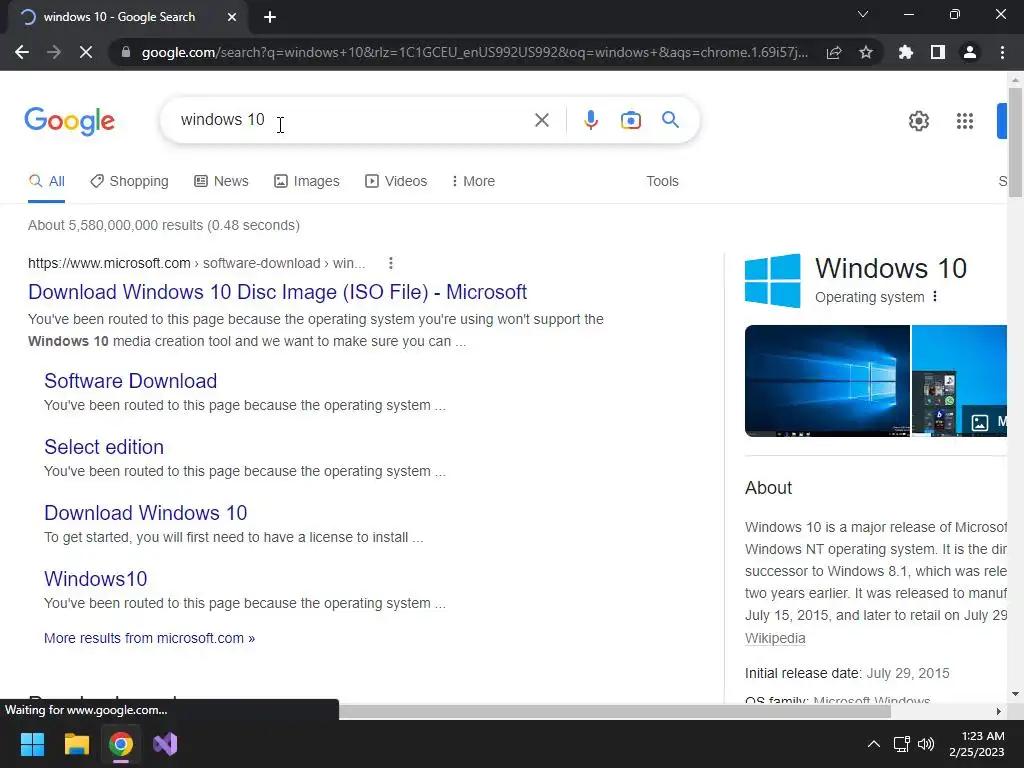Follow the Wikipedia link

point(775,638)
